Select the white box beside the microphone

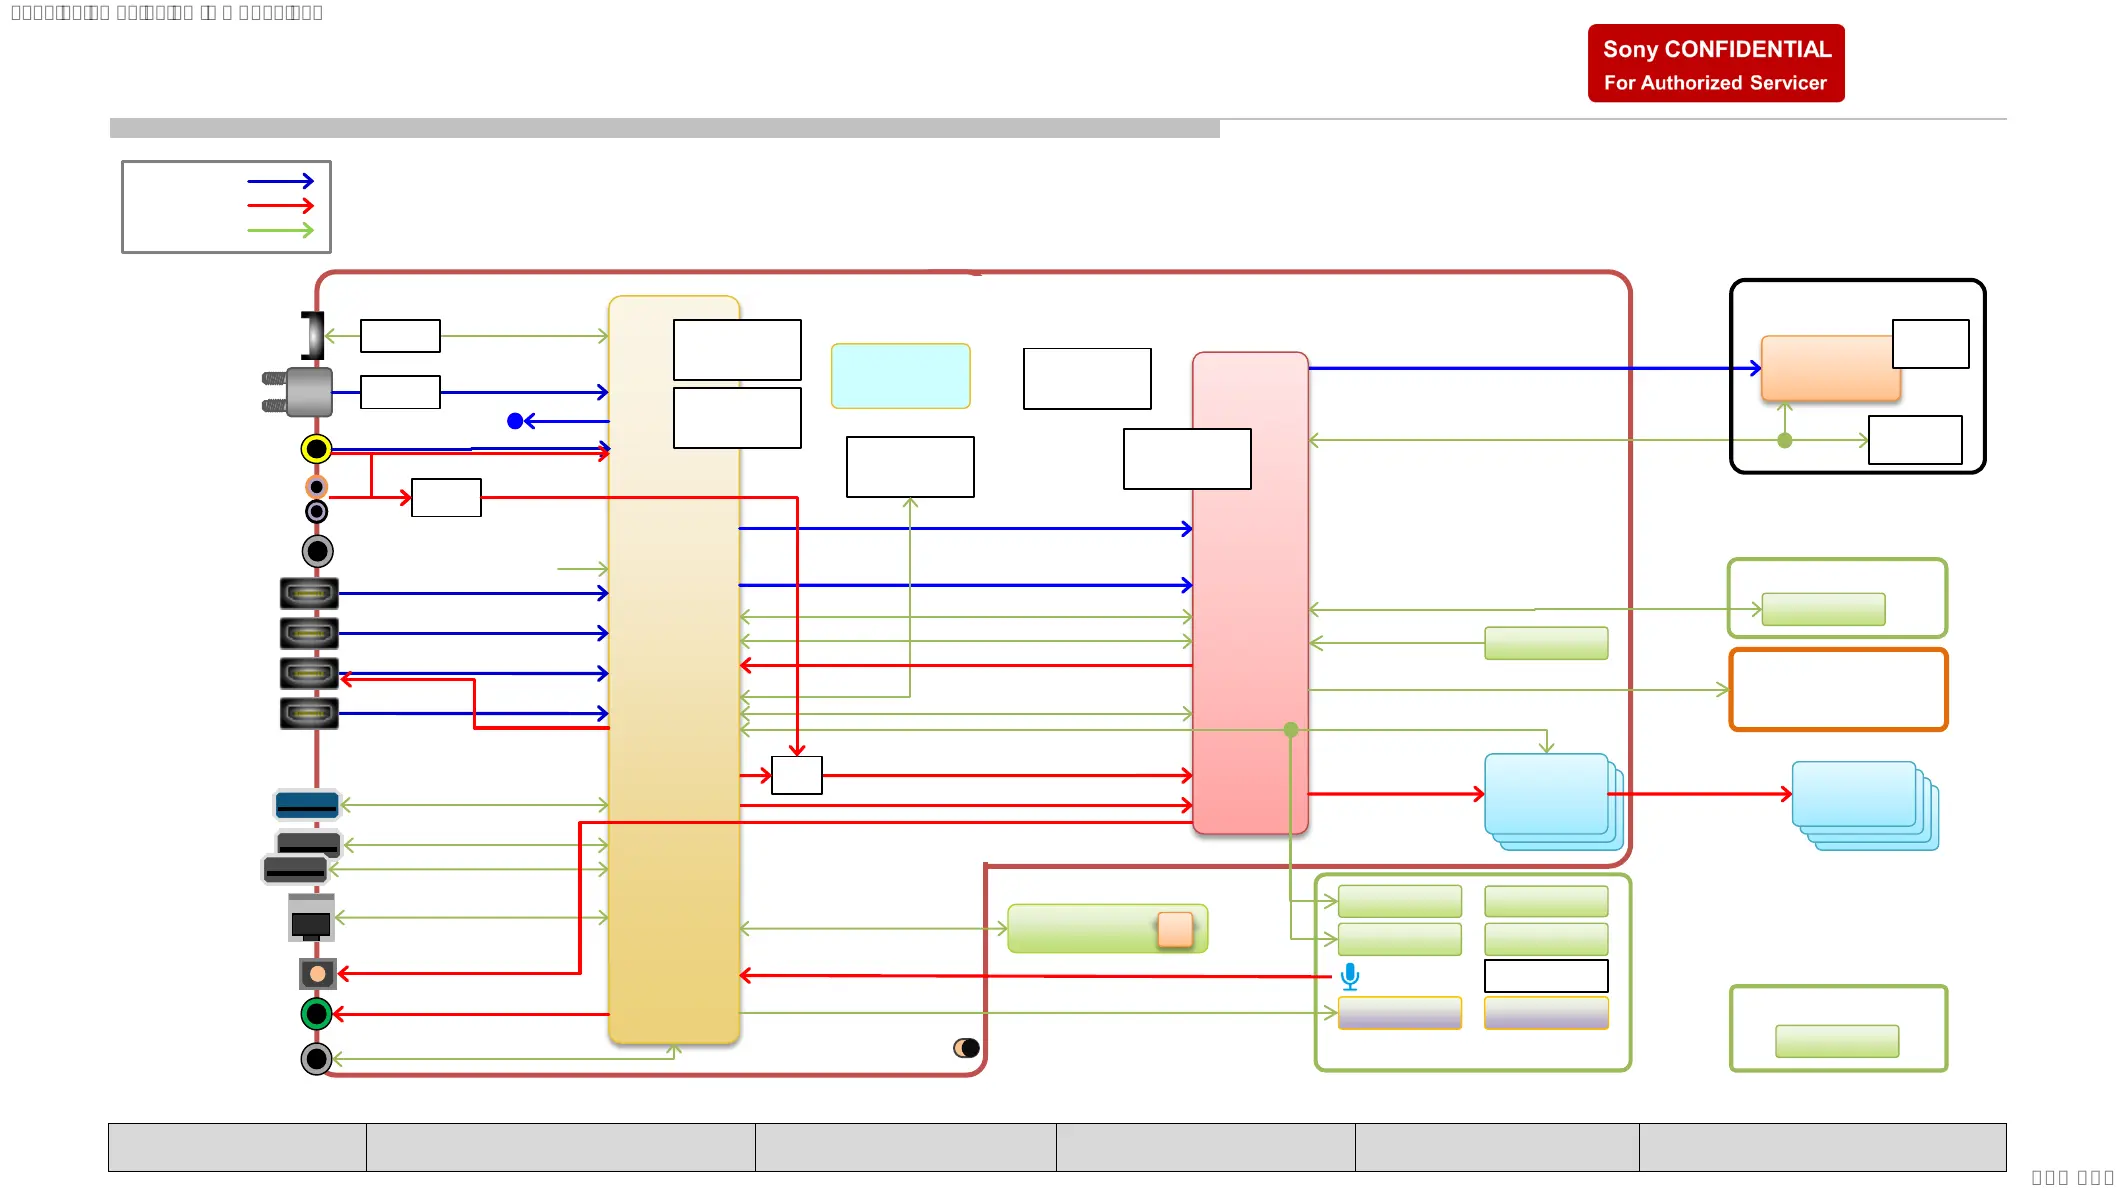coord(1546,976)
